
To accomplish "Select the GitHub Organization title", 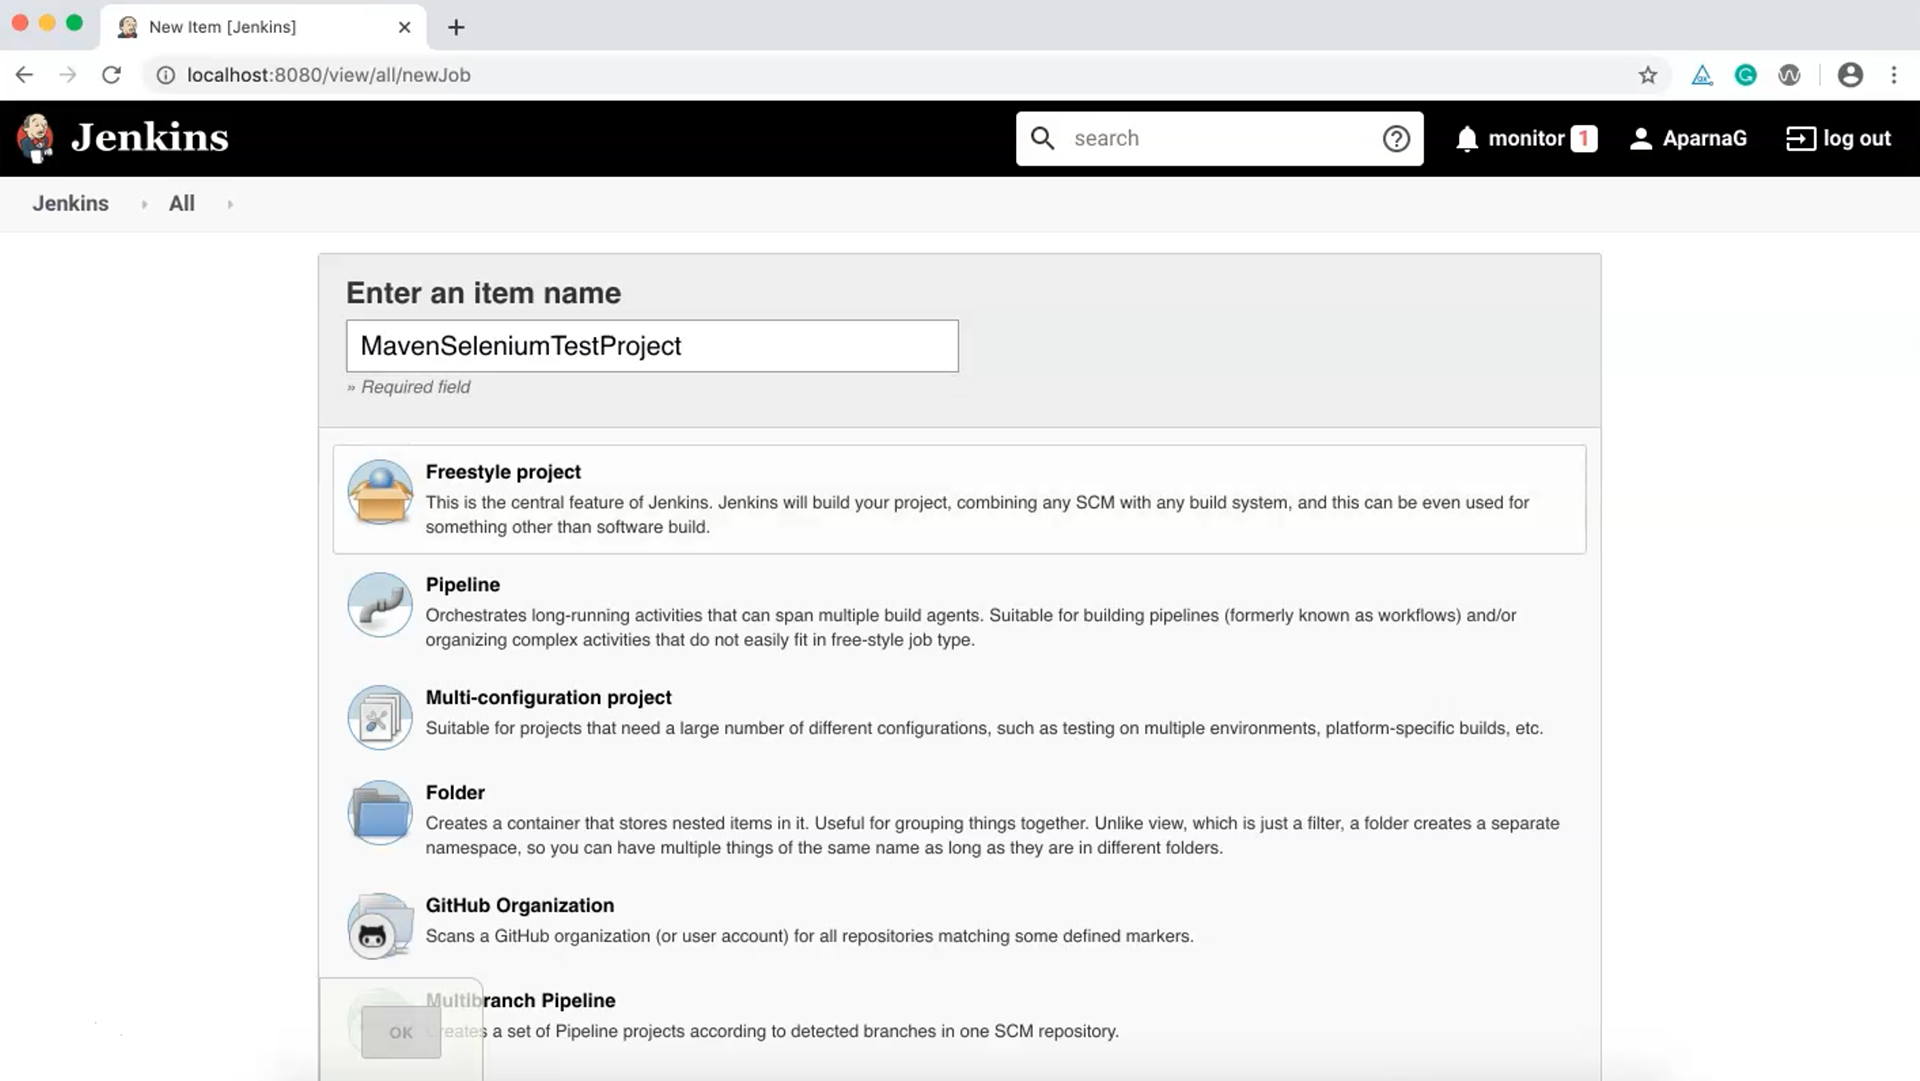I will (519, 906).
